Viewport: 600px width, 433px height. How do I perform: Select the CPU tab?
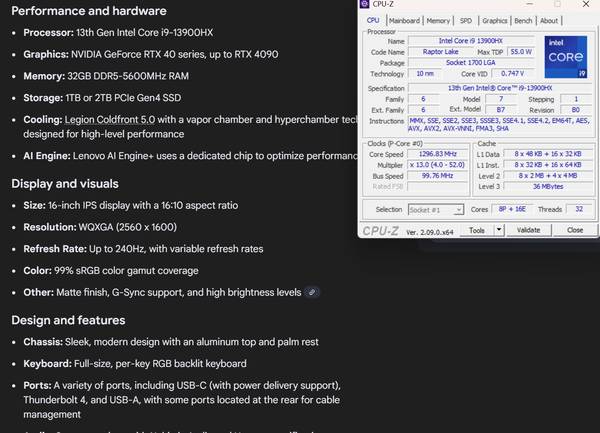(x=373, y=20)
